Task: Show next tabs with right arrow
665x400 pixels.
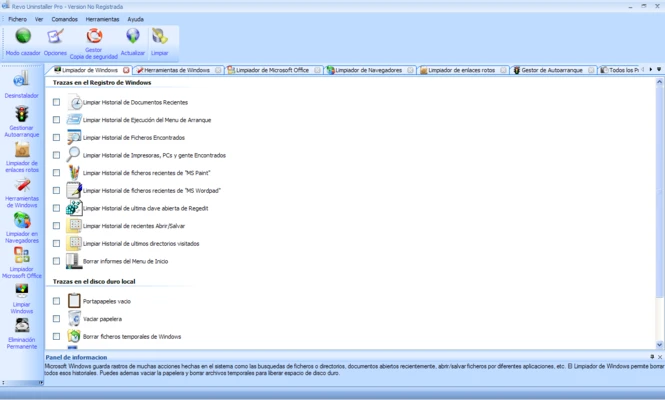Action: (x=651, y=69)
